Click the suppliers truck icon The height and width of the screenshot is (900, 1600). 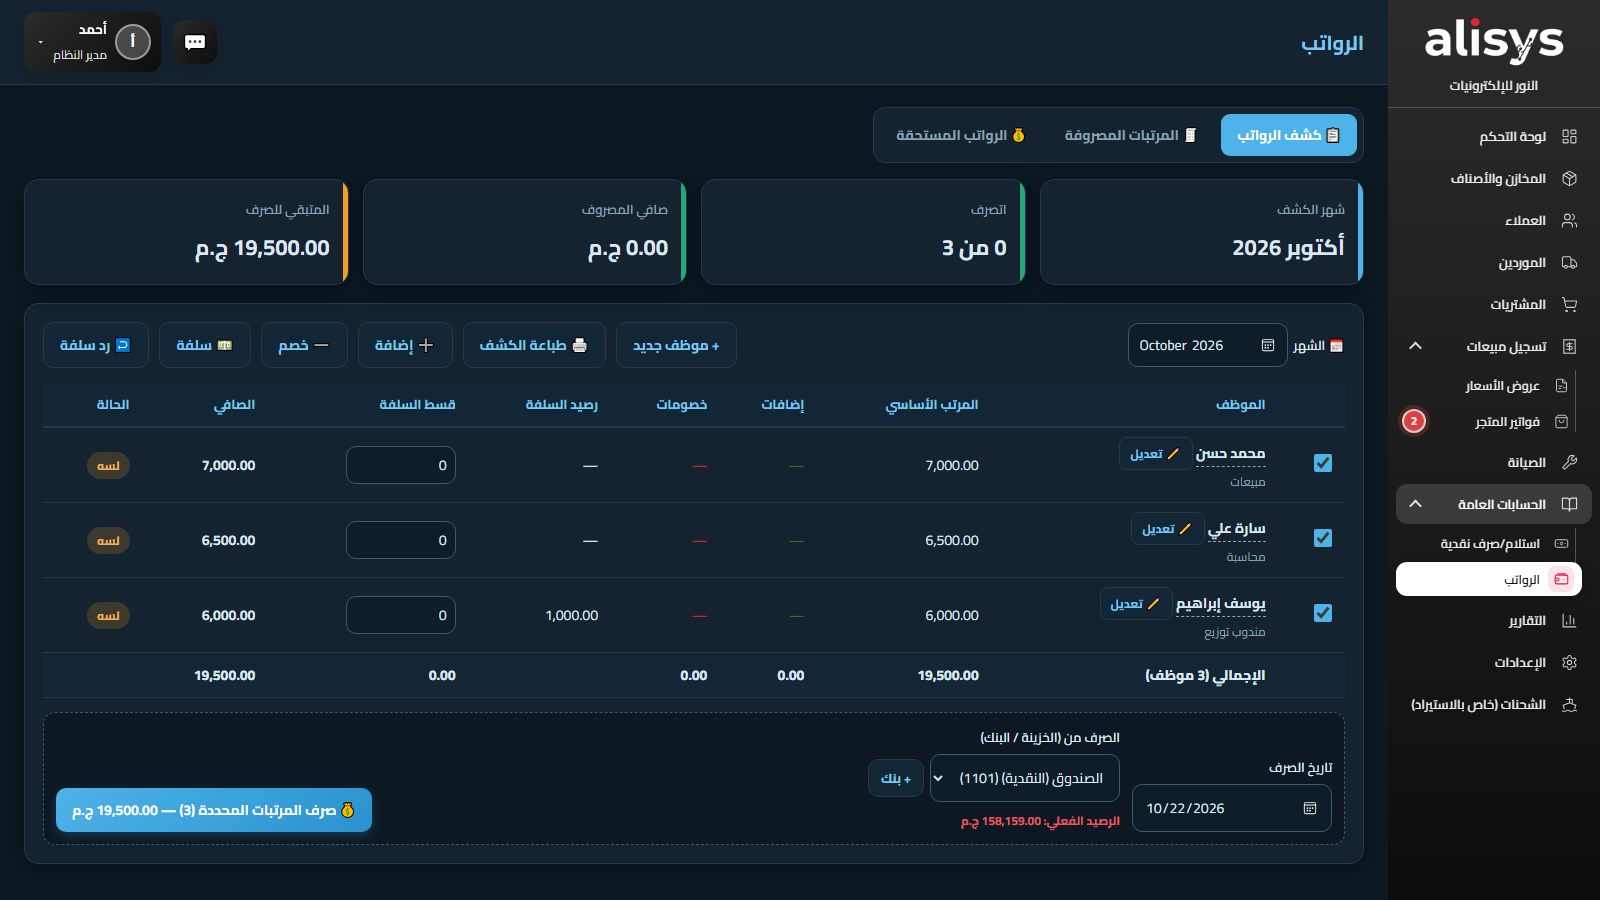[1569, 263]
